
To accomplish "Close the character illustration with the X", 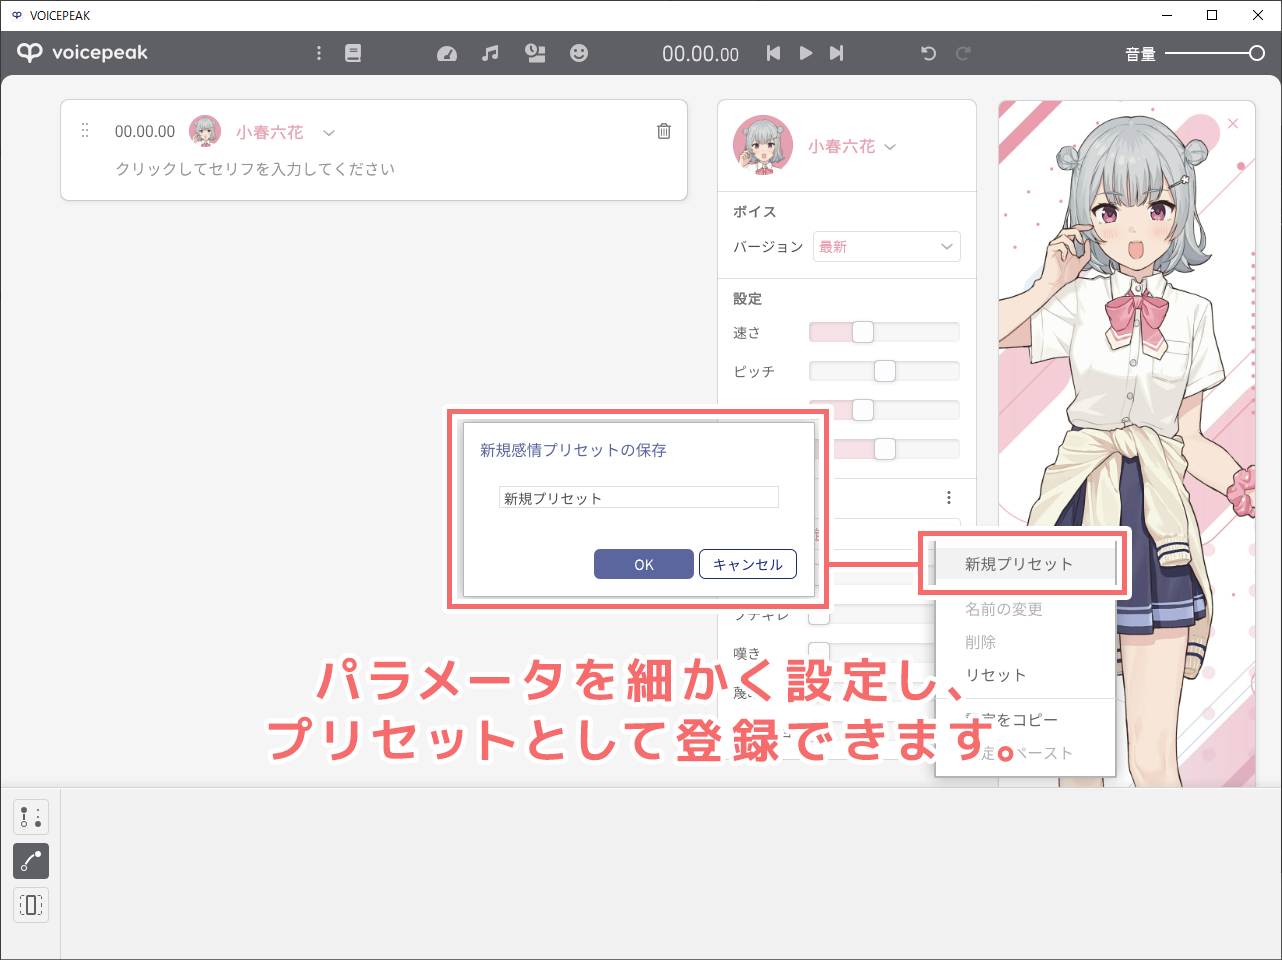I will coord(1233,124).
